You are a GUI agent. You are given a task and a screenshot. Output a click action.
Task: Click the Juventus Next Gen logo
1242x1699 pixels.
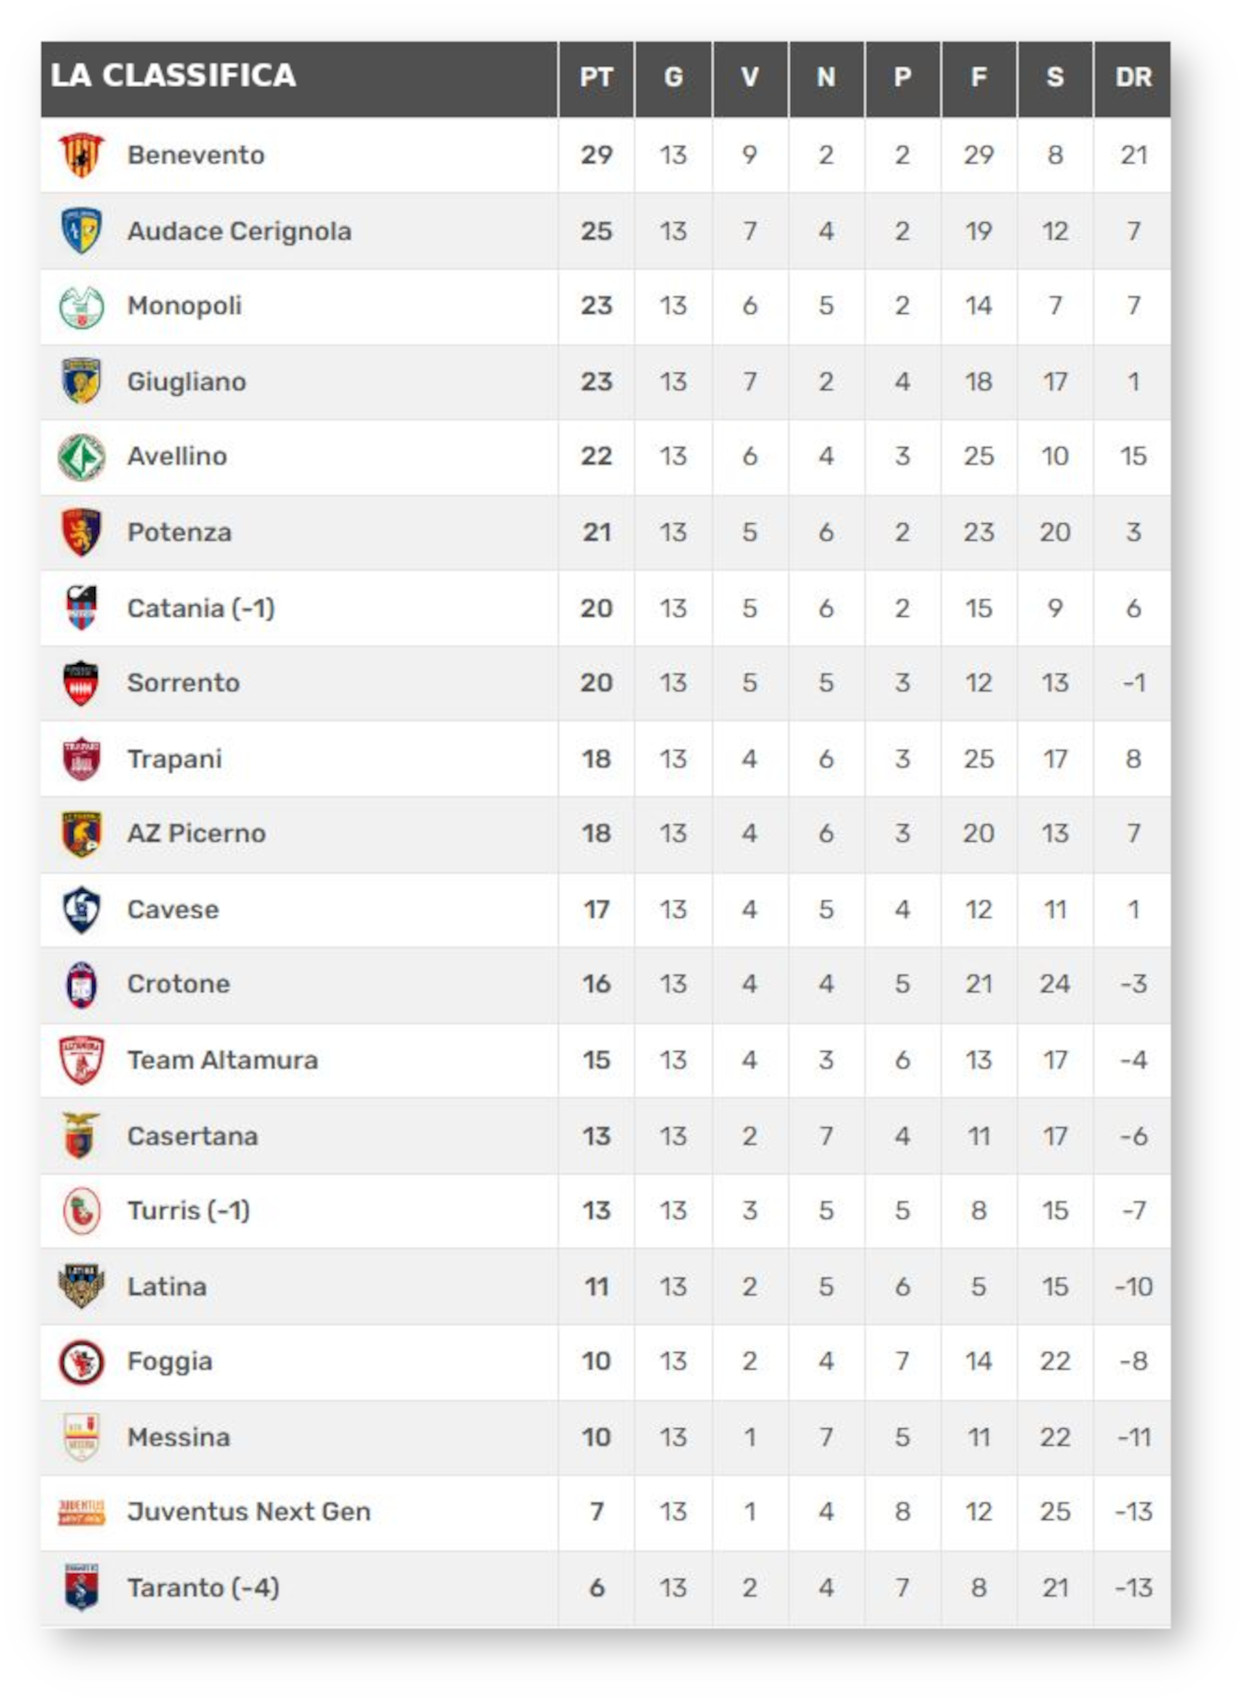click(x=81, y=1512)
